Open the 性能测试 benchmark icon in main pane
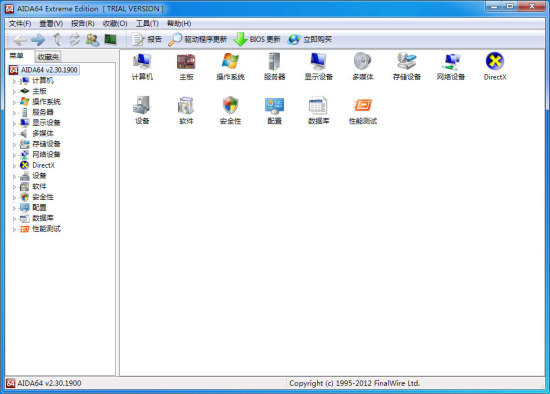 click(363, 105)
